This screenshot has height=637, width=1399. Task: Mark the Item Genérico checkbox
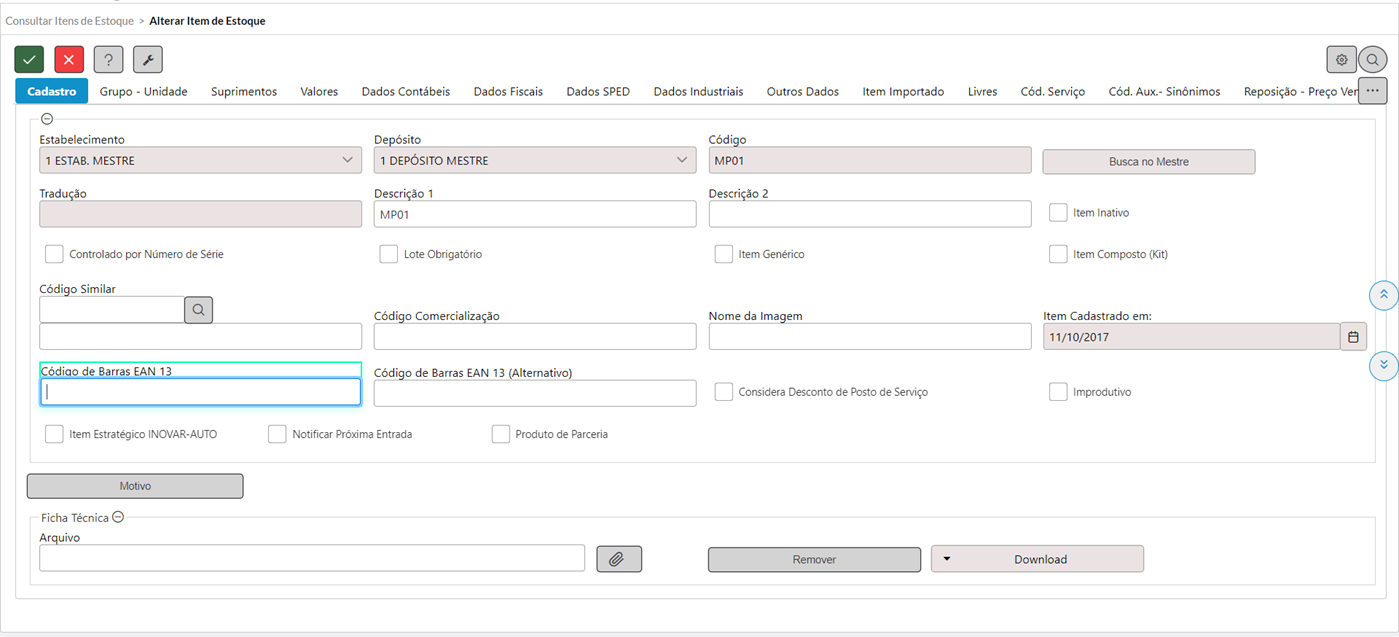point(724,254)
